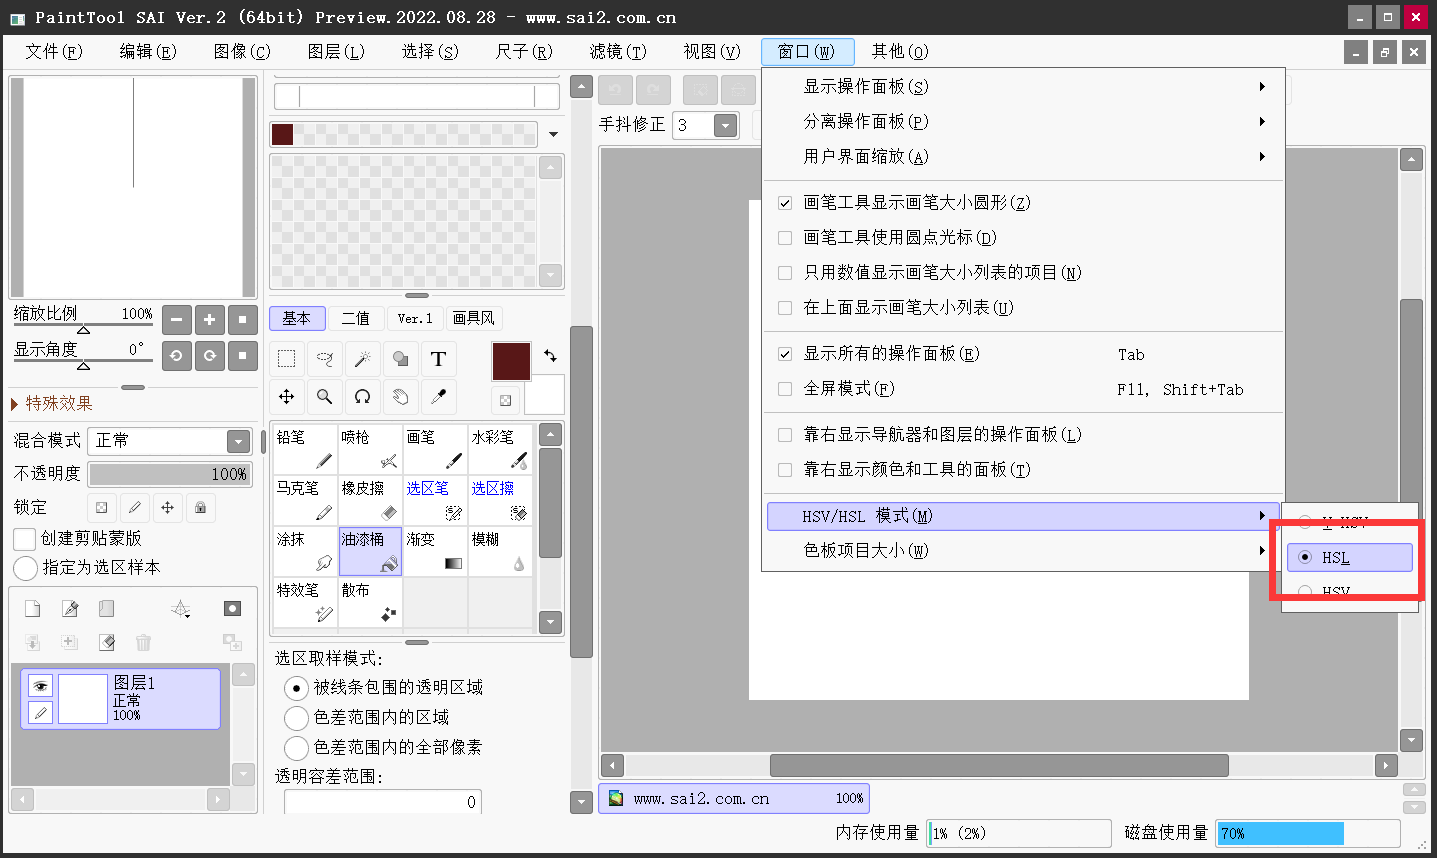The image size is (1437, 858).
Task: Zoom out with minus button
Action: coord(176,320)
